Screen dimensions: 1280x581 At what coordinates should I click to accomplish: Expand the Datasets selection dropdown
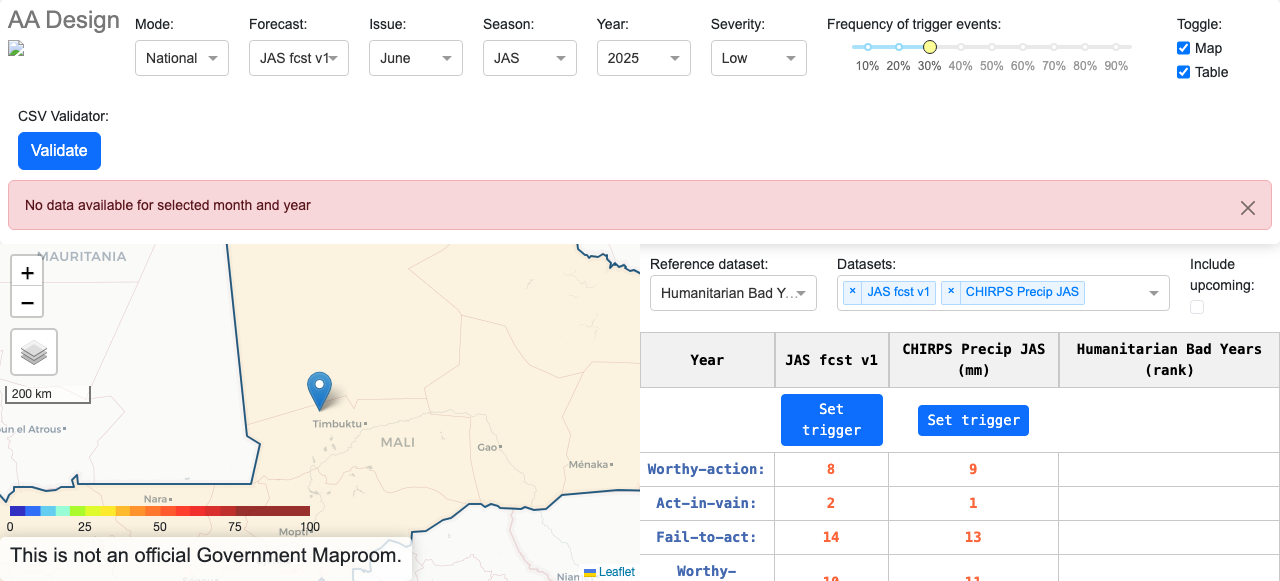pyautogui.click(x=1155, y=292)
